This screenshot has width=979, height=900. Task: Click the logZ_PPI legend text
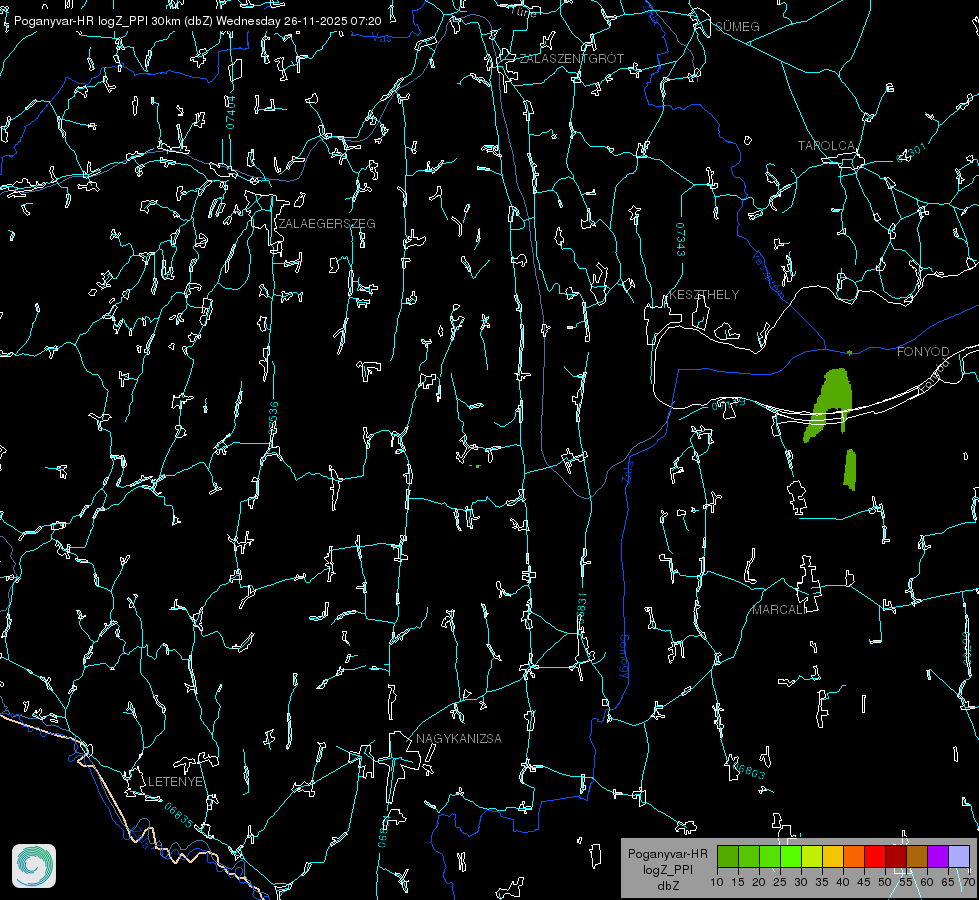pos(668,869)
